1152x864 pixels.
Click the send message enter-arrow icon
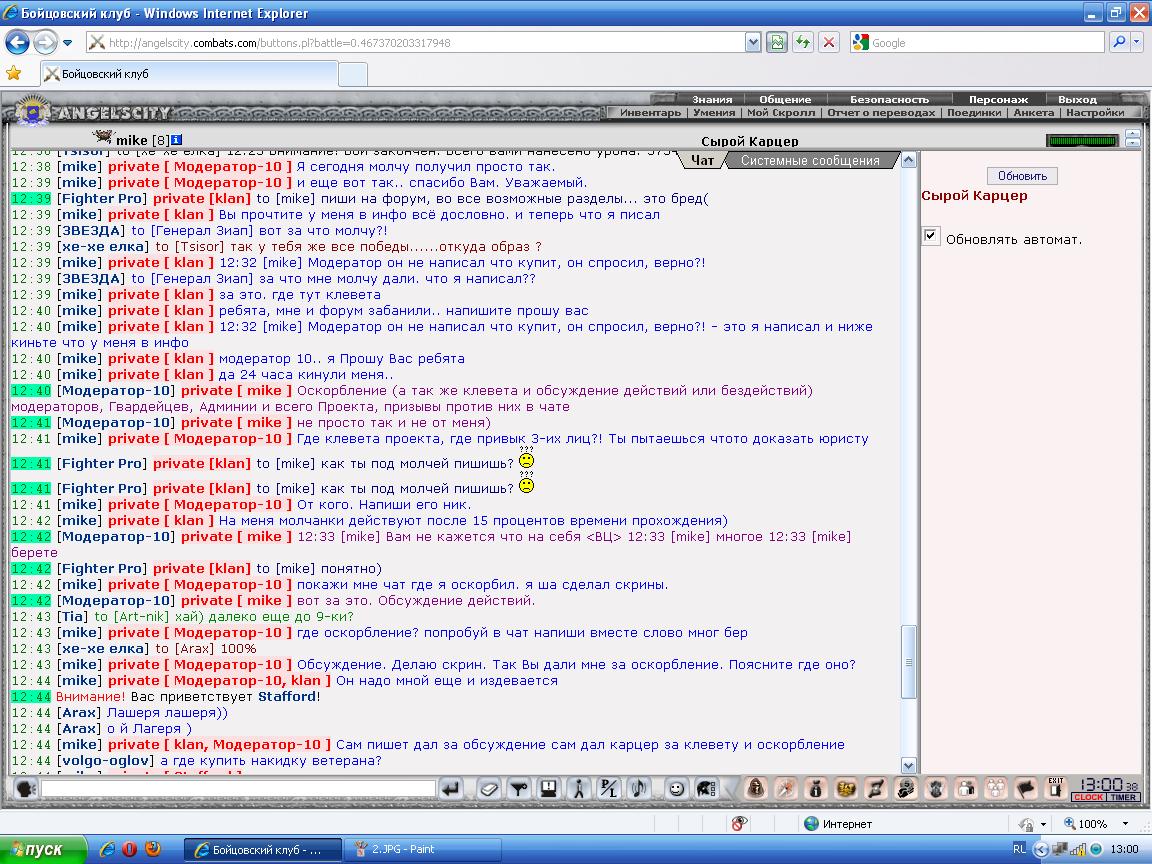coord(451,789)
